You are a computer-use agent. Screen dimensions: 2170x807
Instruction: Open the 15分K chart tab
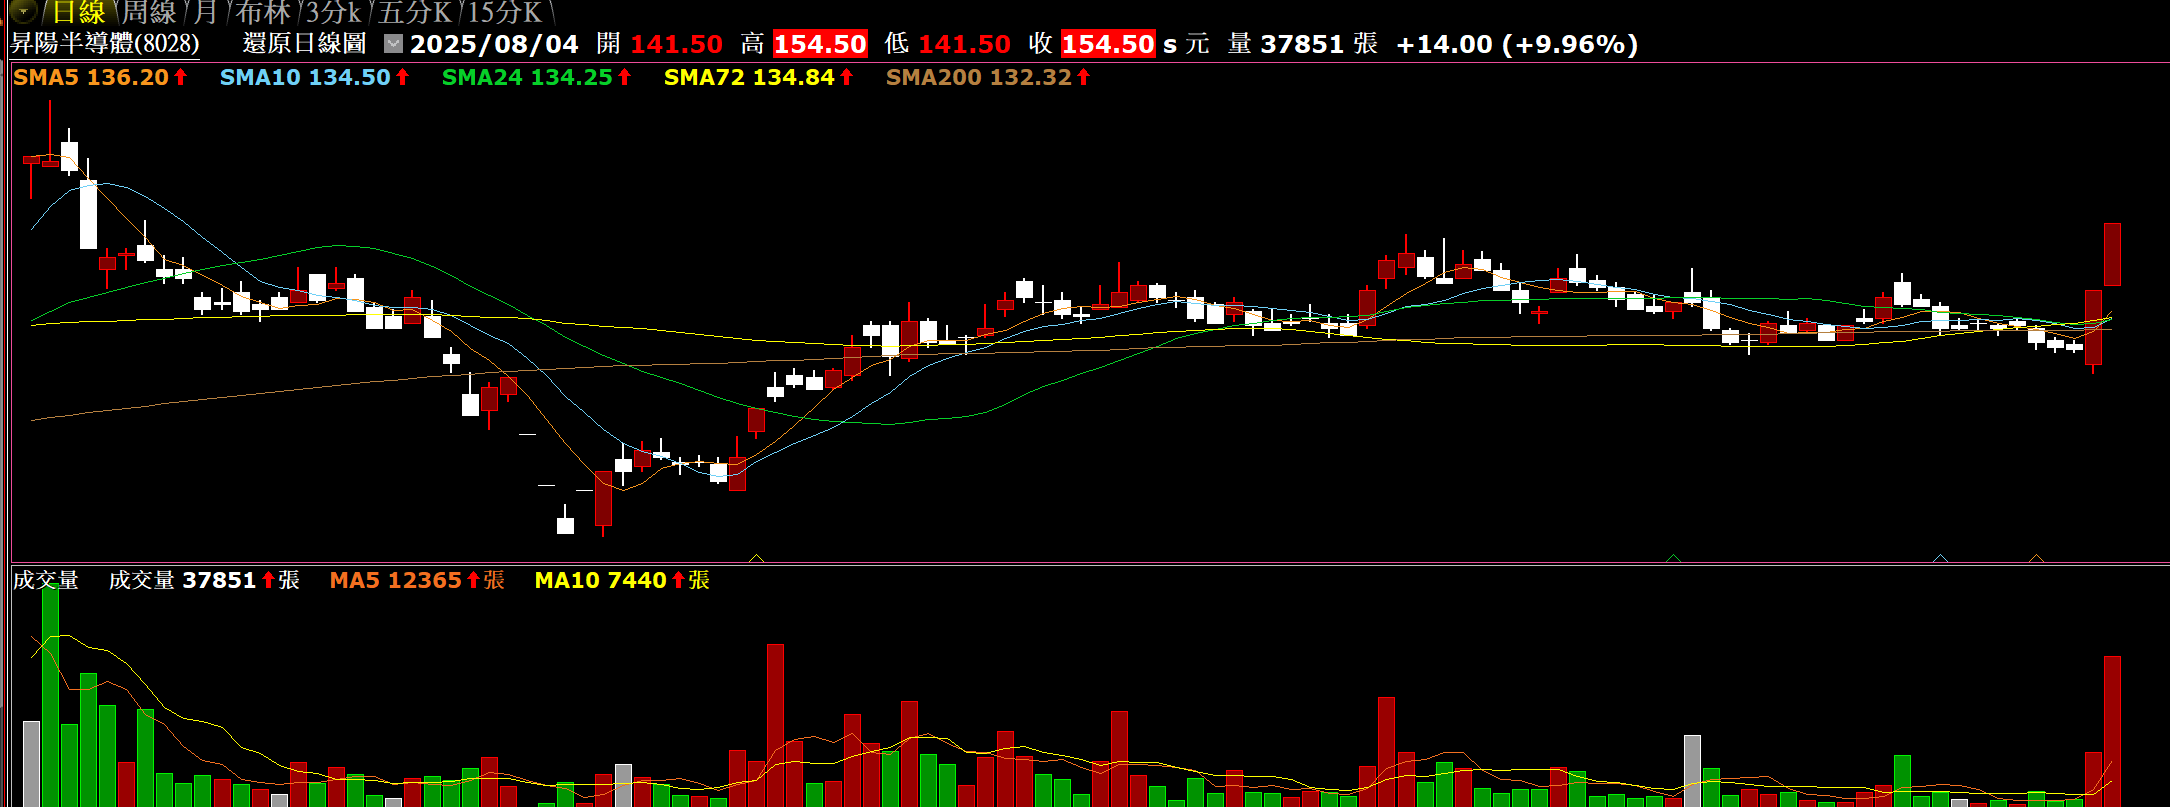505,13
